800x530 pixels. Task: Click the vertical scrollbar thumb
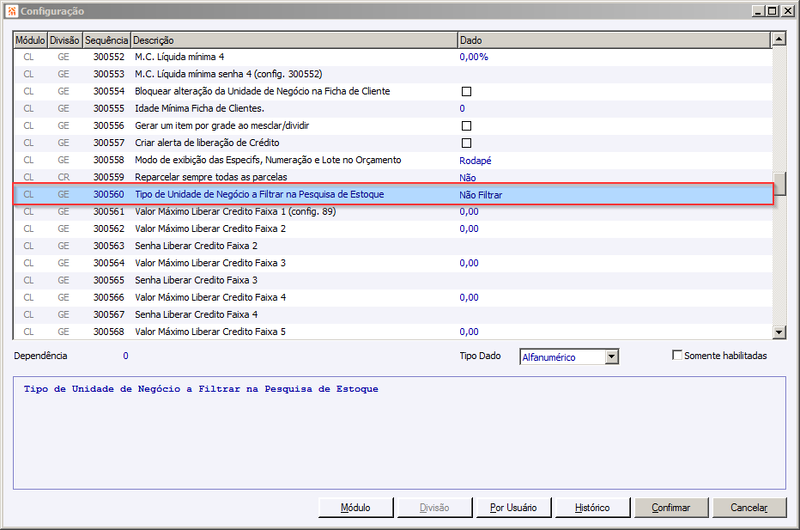pos(779,184)
